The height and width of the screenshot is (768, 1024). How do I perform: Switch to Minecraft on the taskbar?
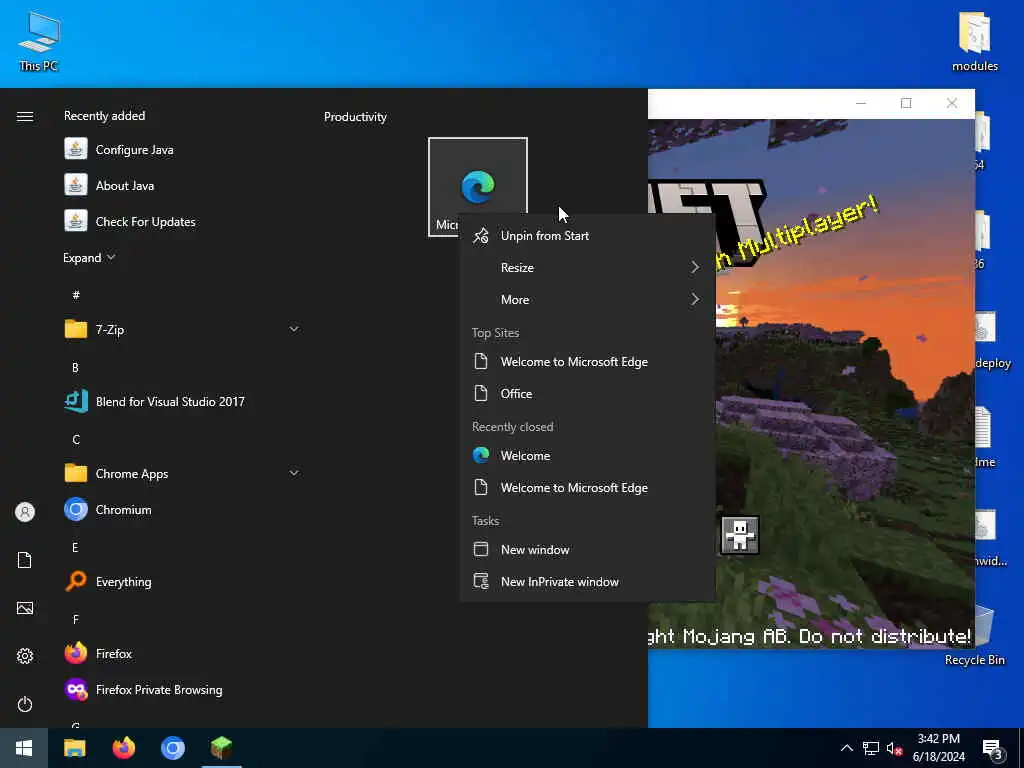[221, 748]
